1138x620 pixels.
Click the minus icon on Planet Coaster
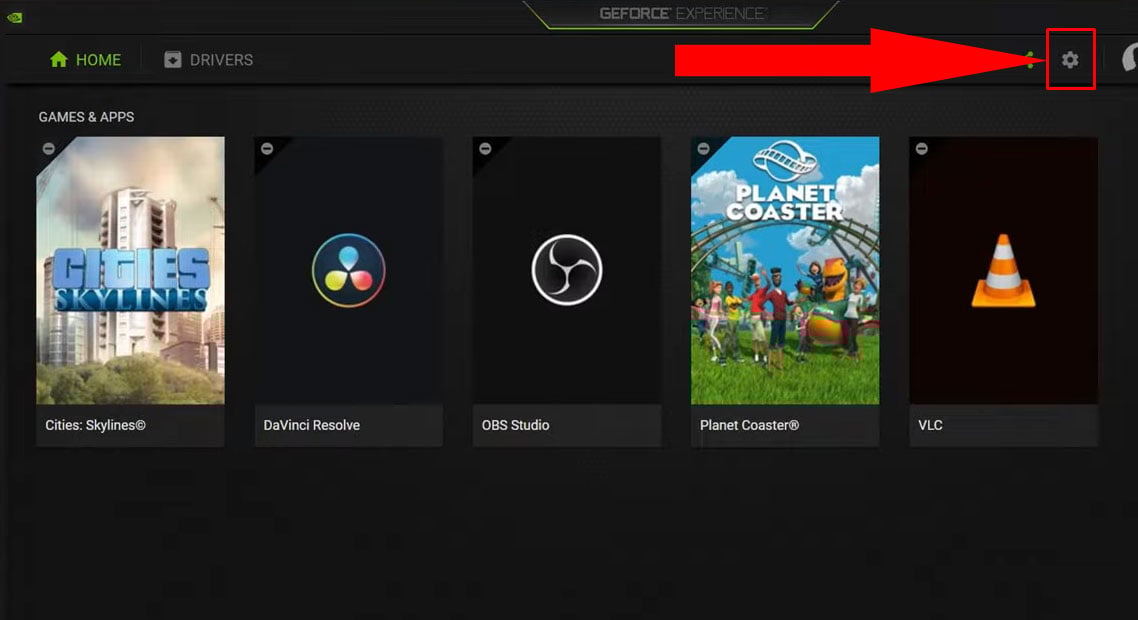pyautogui.click(x=703, y=149)
